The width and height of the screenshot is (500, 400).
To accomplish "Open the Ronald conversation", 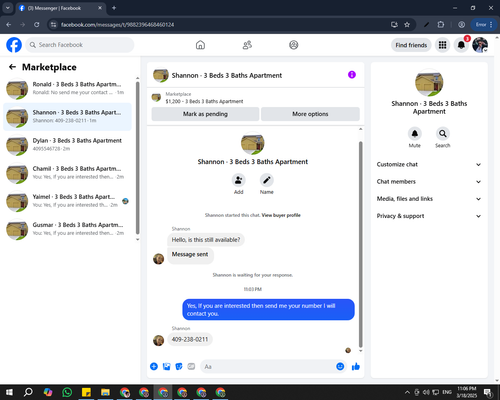I will pos(67,89).
